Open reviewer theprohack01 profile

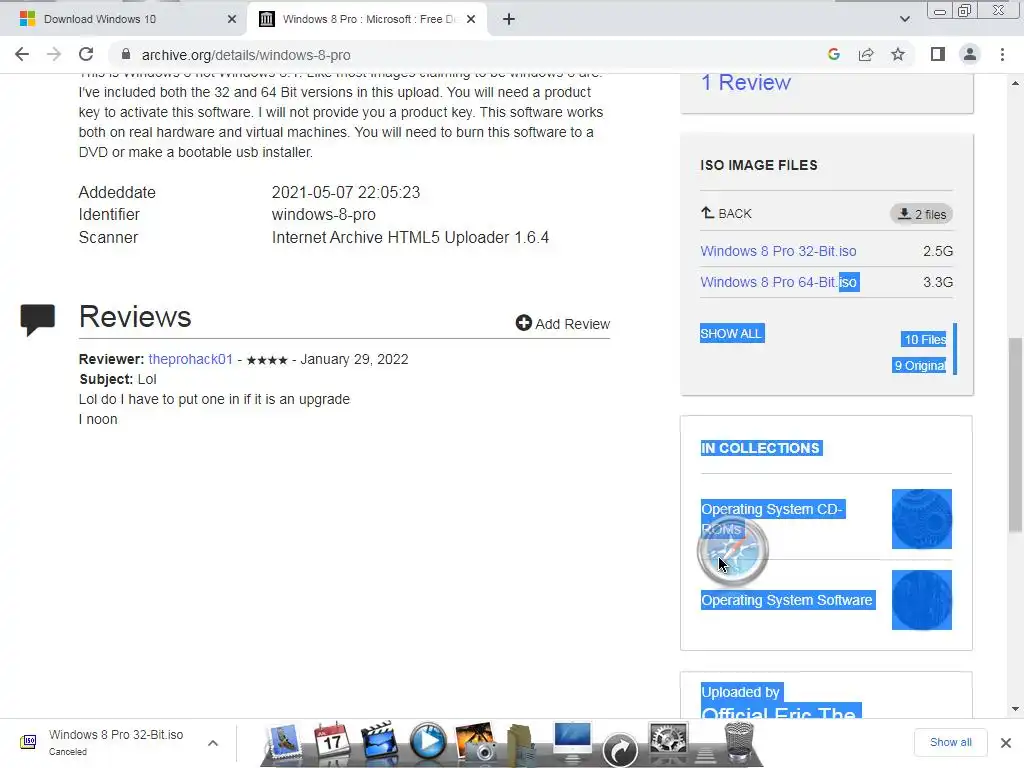190,359
